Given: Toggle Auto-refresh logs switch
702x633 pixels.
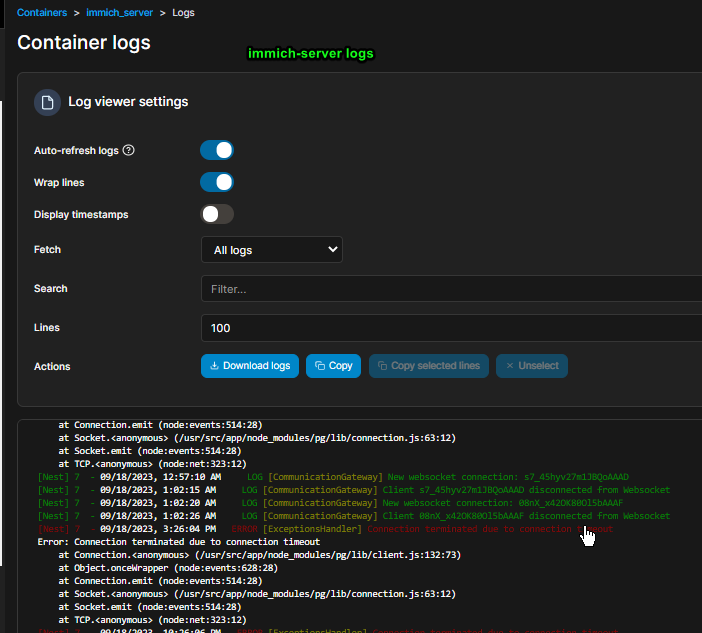Looking at the screenshot, I should coord(217,150).
